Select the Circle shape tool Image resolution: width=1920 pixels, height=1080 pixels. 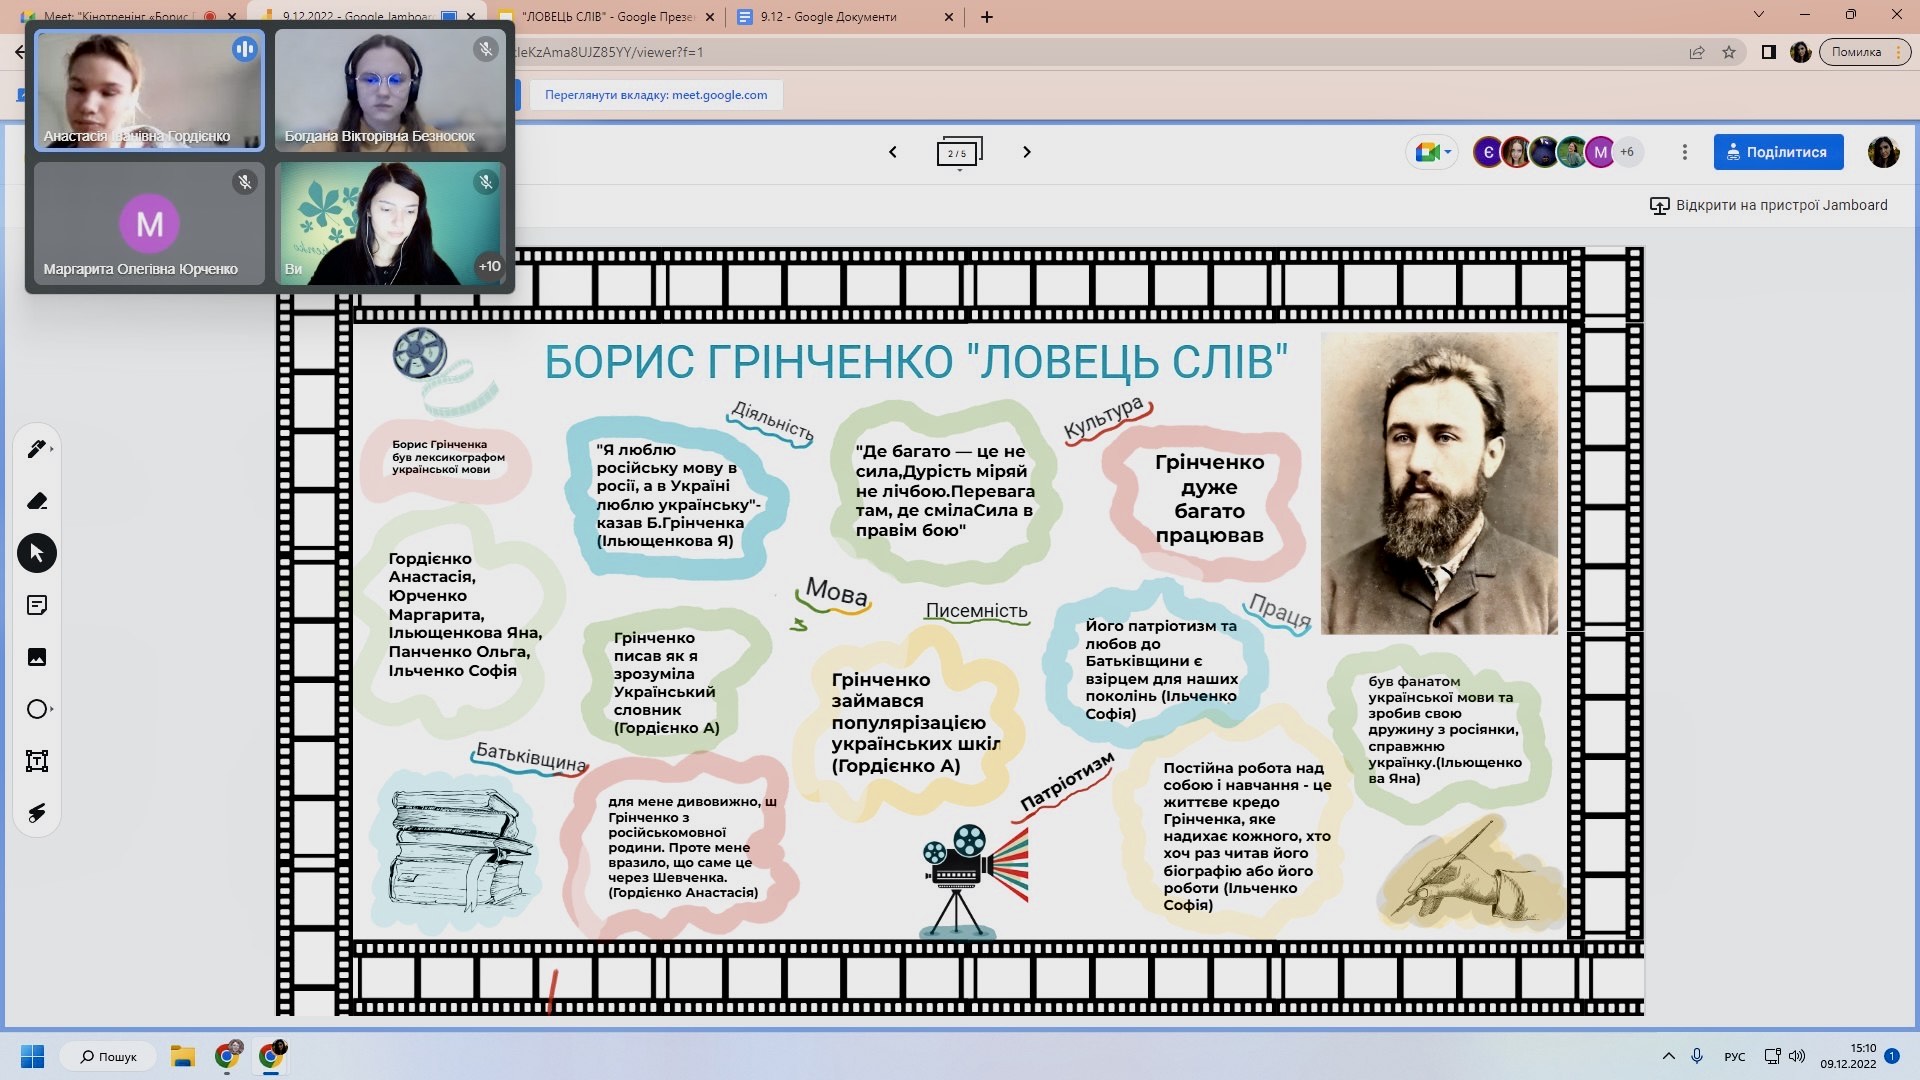pyautogui.click(x=37, y=709)
